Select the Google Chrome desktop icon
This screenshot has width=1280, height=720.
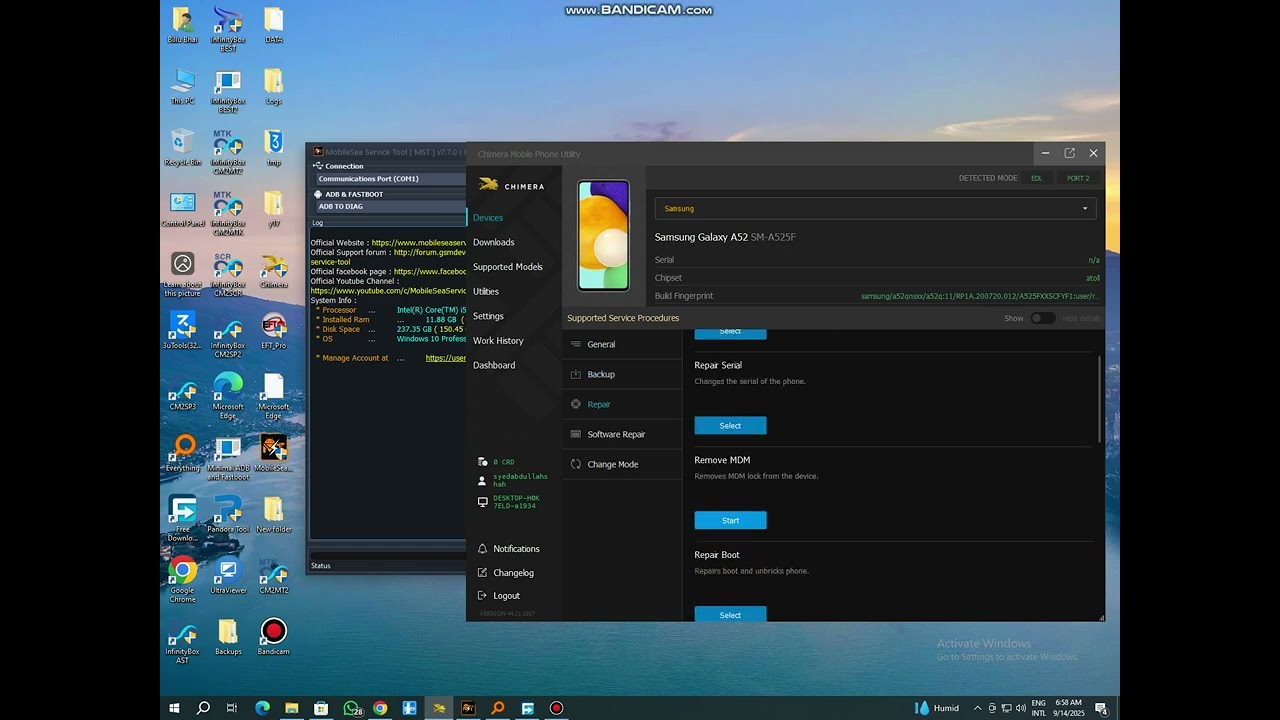[182, 580]
